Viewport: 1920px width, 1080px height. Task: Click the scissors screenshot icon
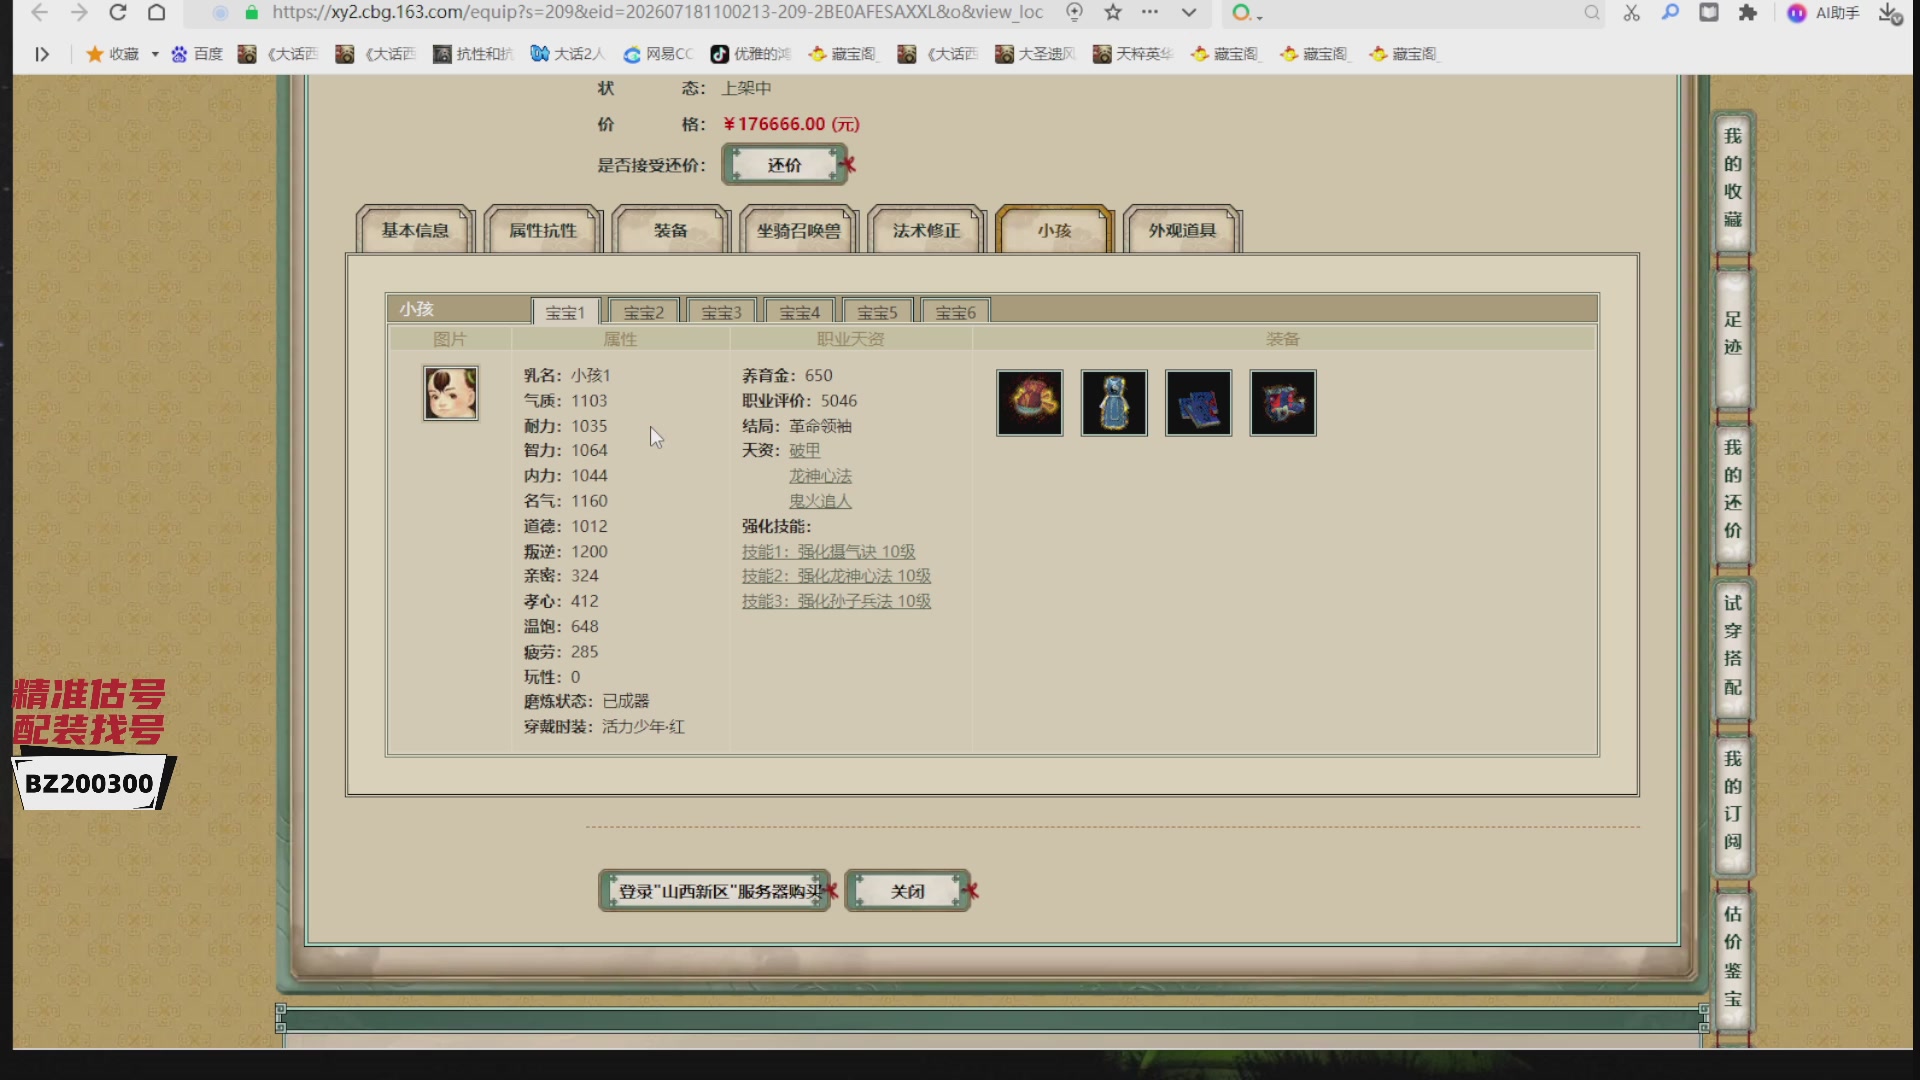(x=1631, y=13)
